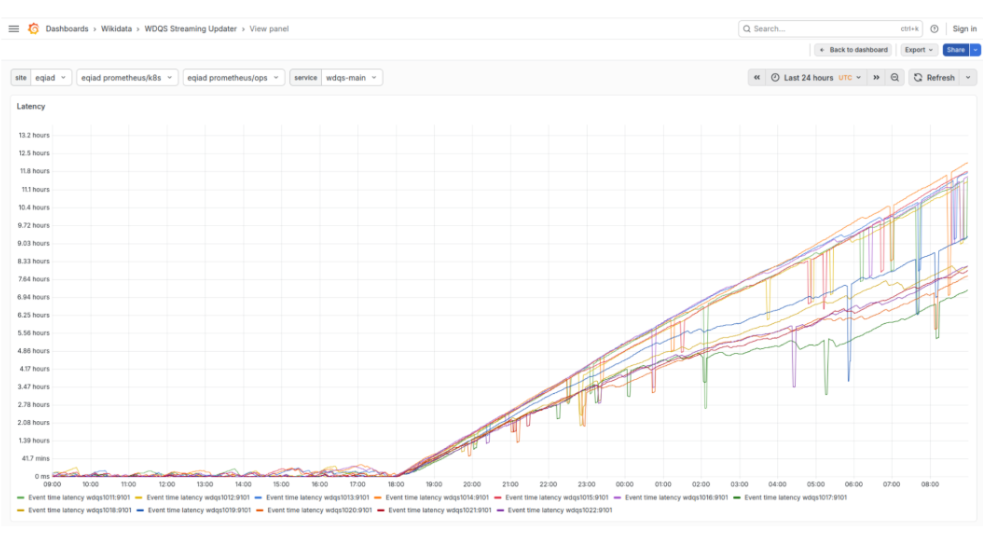Click the 00:00 x-axis time label
This screenshot has height=535, width=996.
tap(624, 484)
